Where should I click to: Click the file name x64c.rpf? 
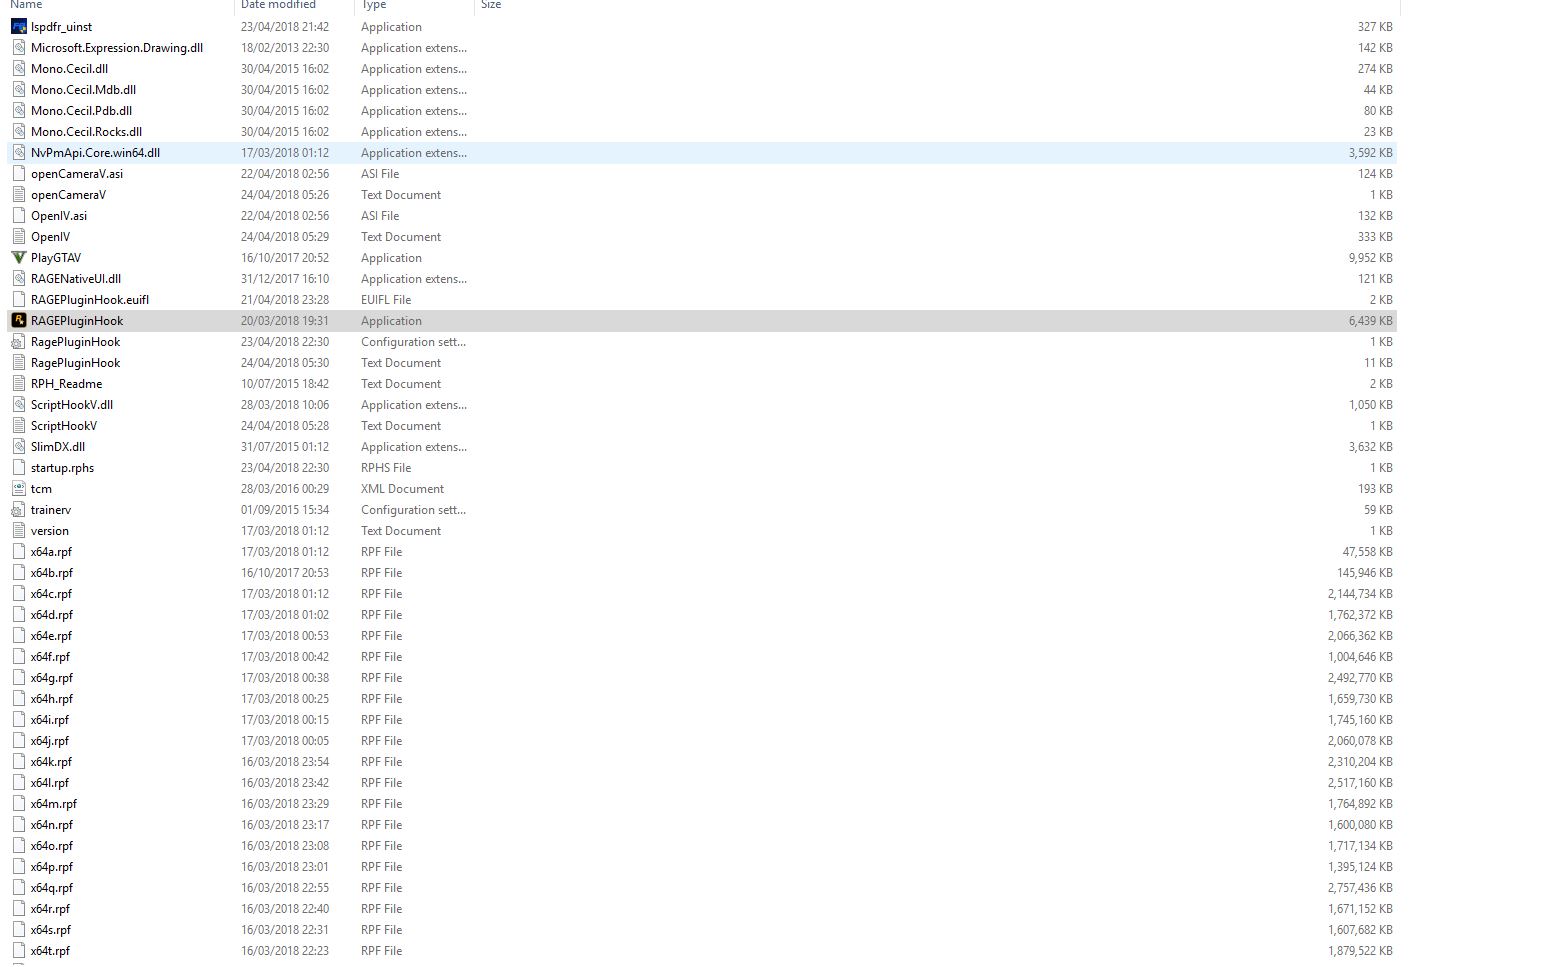[51, 594]
